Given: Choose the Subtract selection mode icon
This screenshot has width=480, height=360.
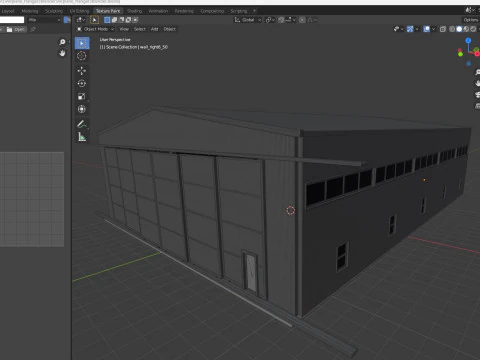Looking at the screenshot, I should pyautogui.click(x=121, y=20).
